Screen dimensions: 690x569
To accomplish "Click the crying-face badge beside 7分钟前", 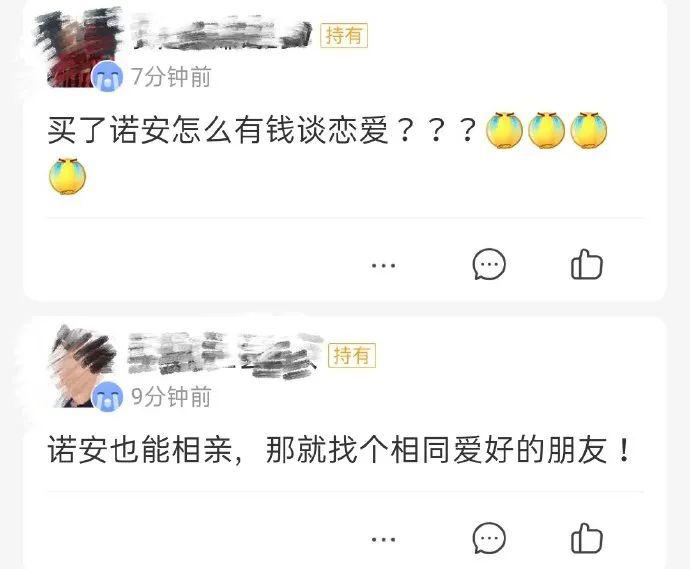I will pyautogui.click(x=107, y=77).
